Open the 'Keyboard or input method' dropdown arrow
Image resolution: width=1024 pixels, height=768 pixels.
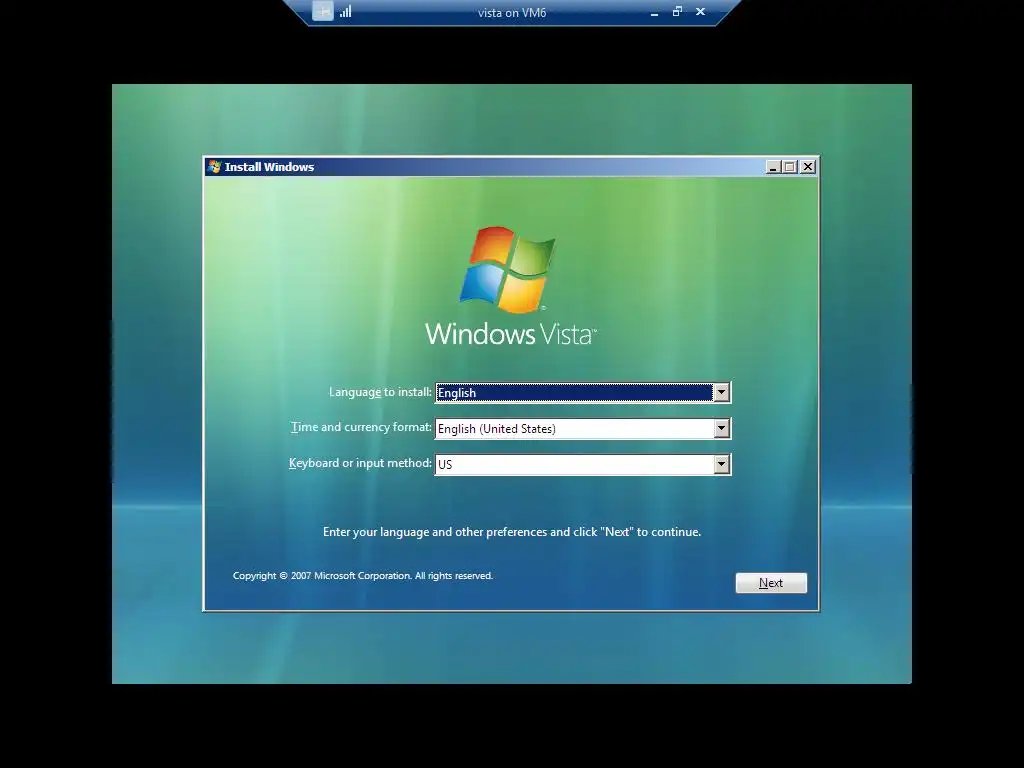coord(721,464)
